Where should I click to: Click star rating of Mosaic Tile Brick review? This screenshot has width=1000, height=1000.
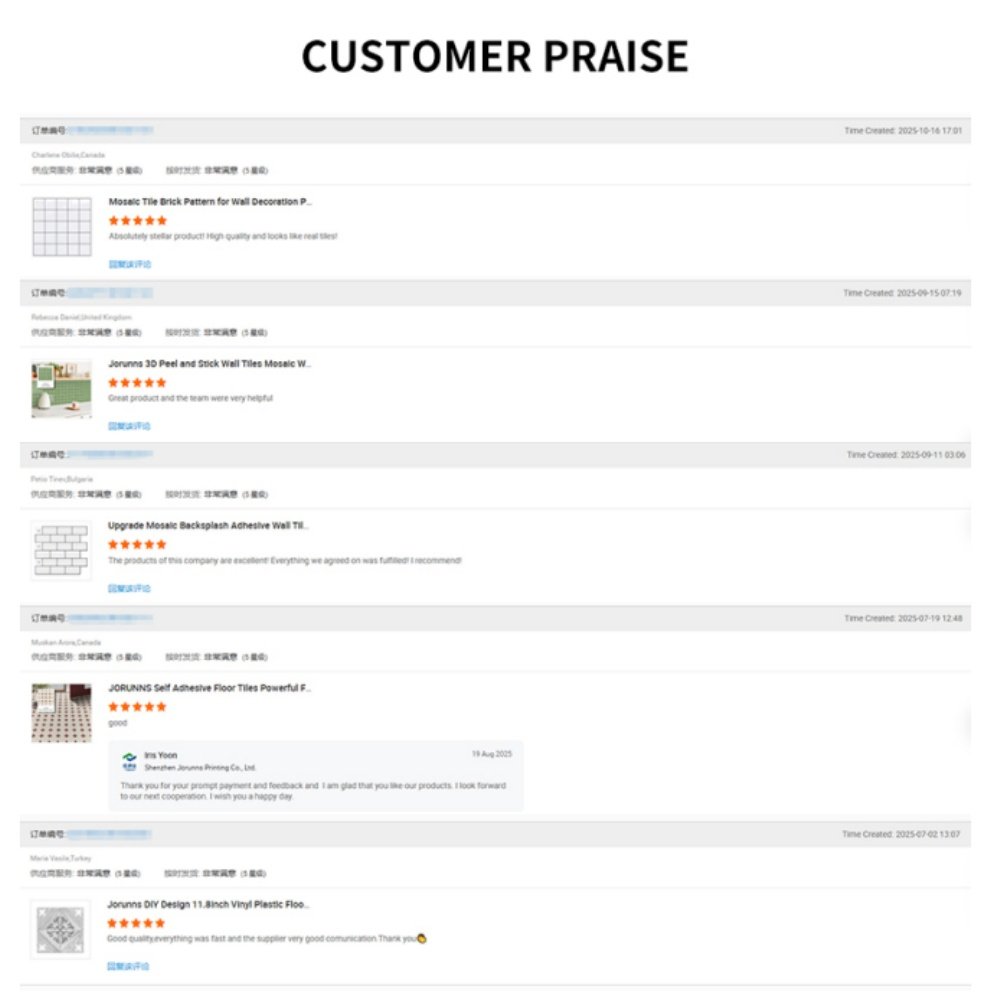137,220
